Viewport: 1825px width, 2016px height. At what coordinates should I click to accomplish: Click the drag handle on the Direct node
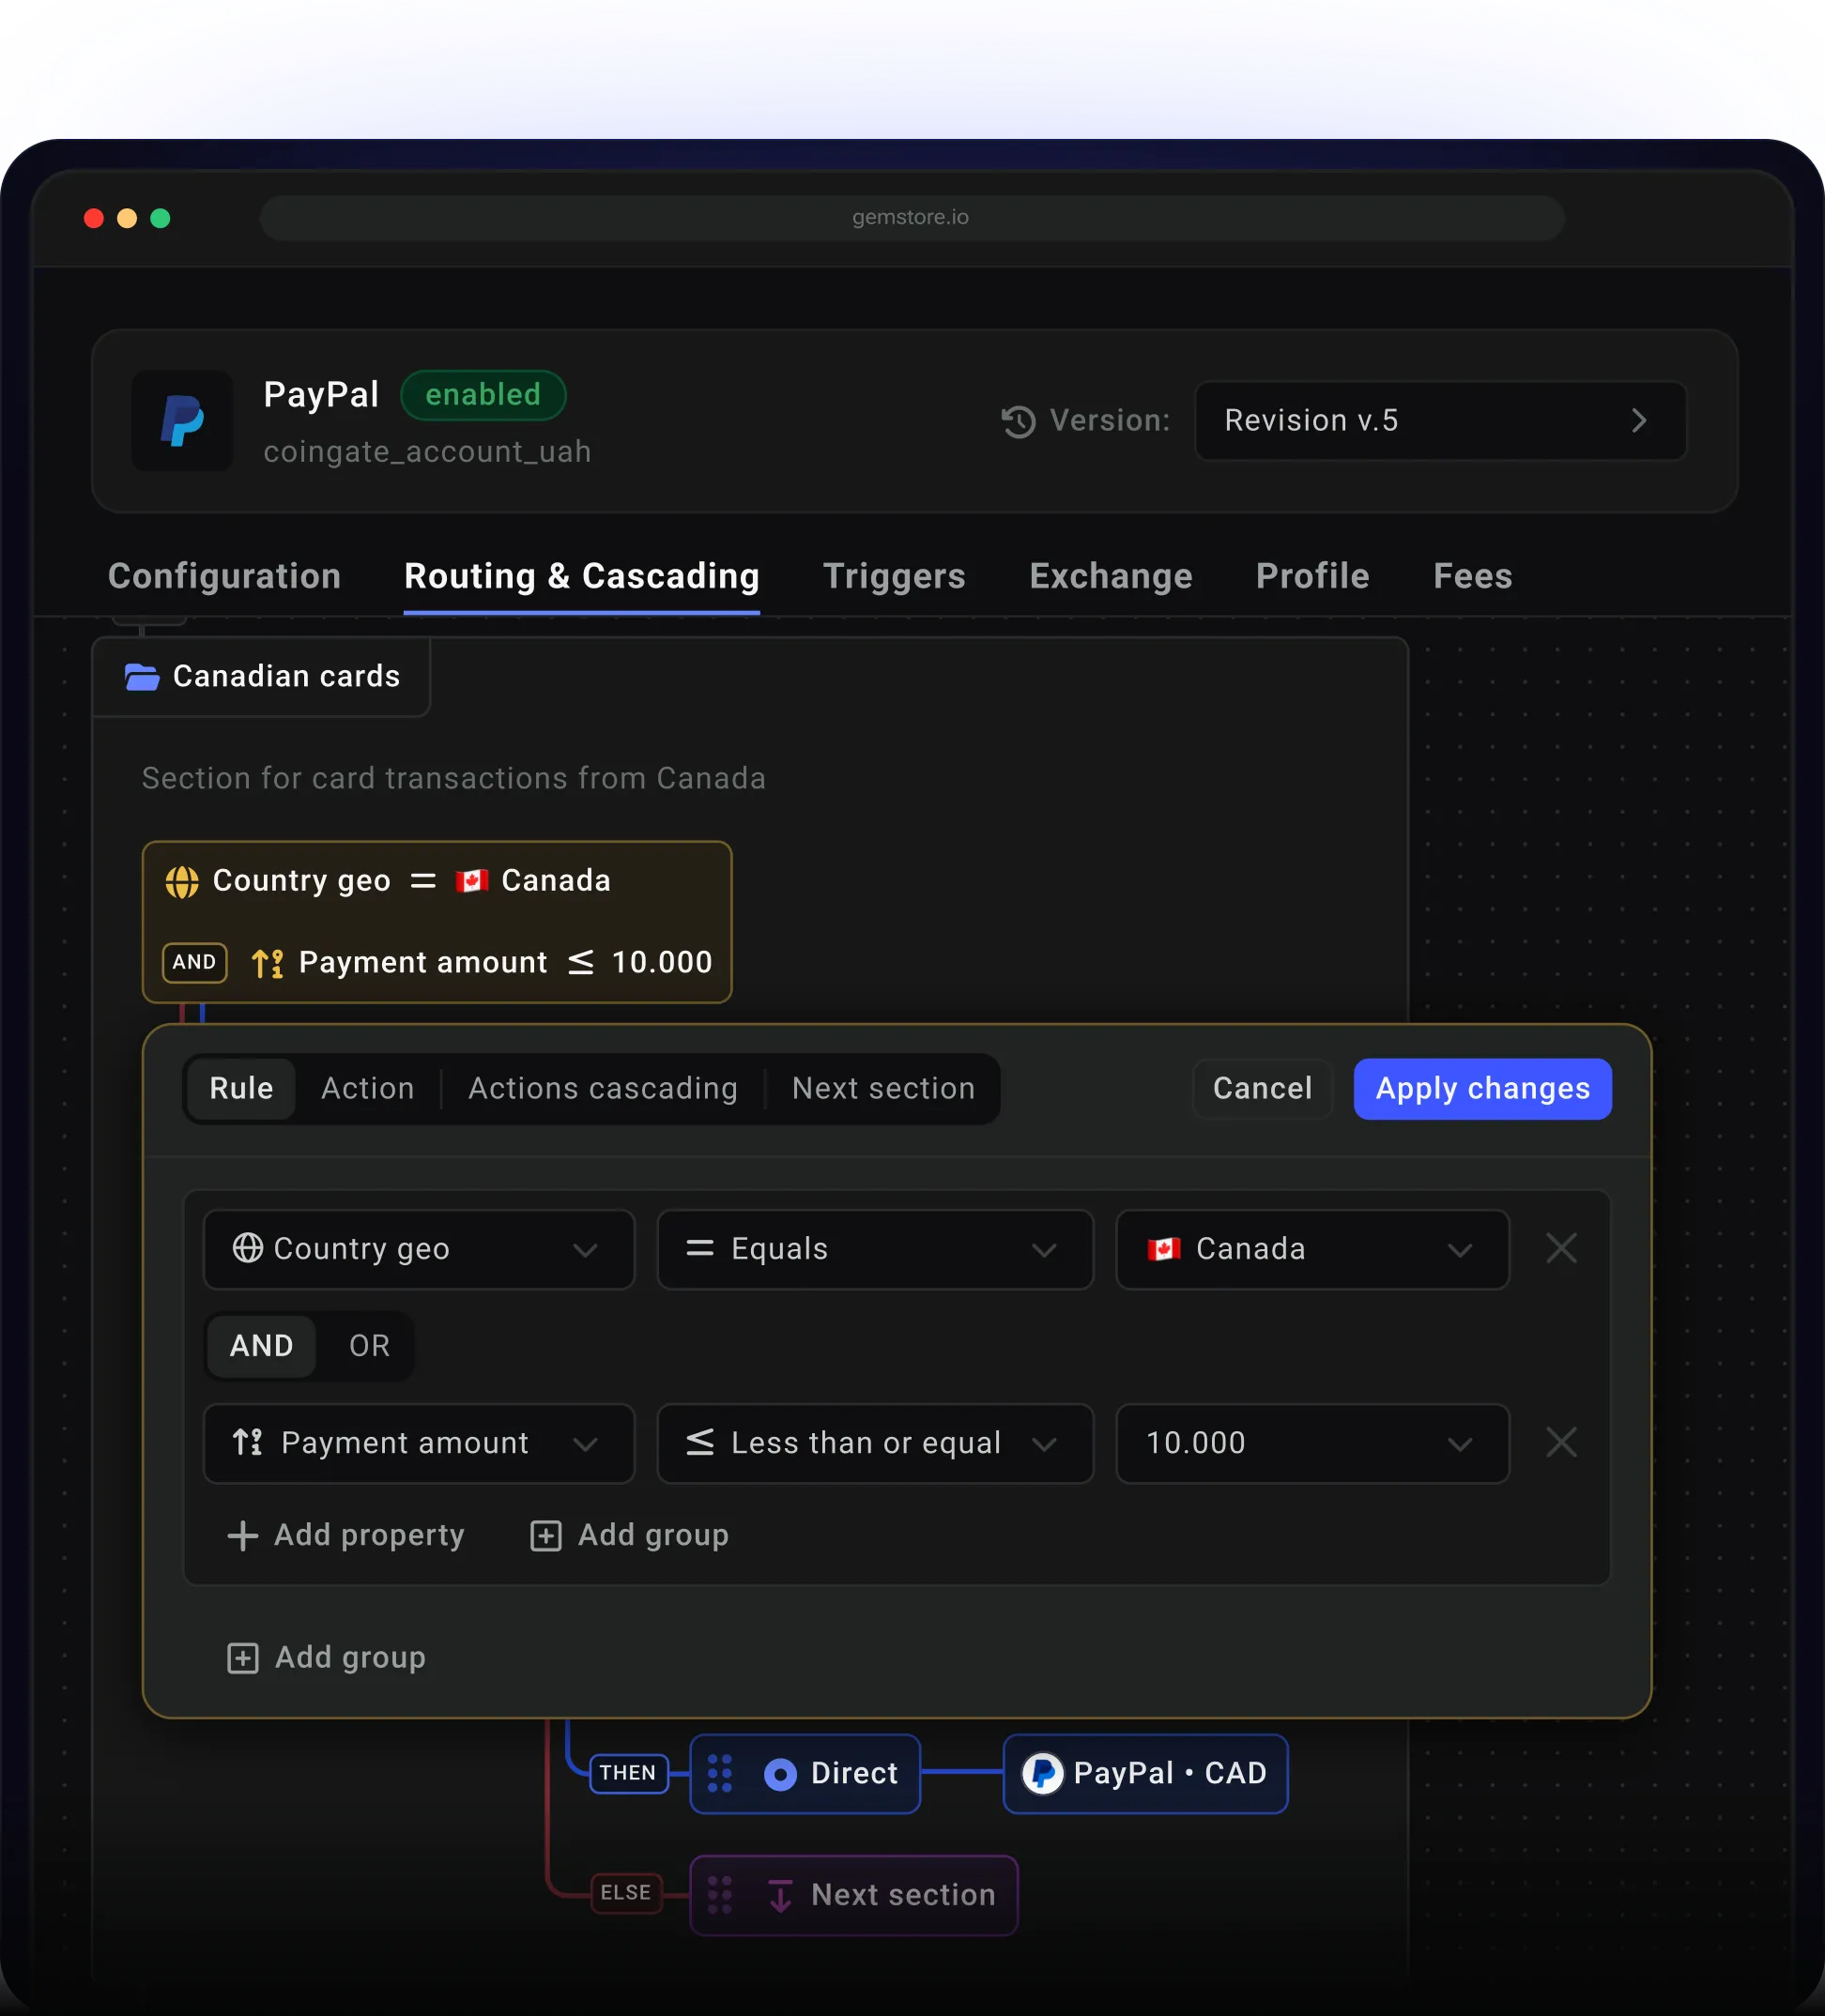tap(720, 1773)
